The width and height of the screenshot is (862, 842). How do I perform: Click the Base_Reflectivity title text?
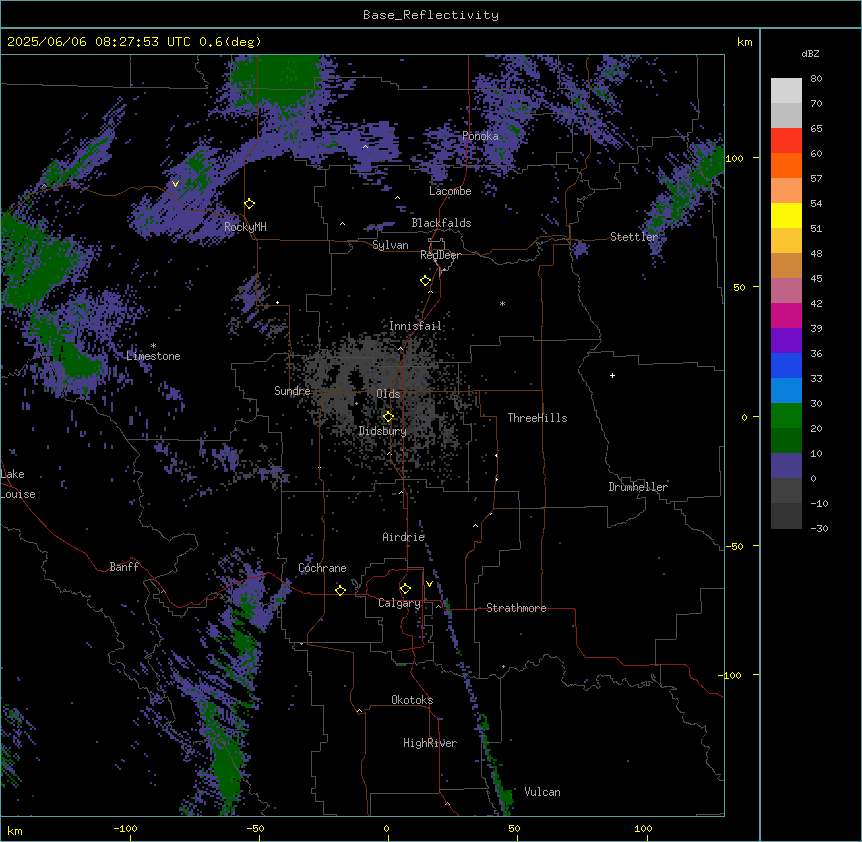click(430, 15)
